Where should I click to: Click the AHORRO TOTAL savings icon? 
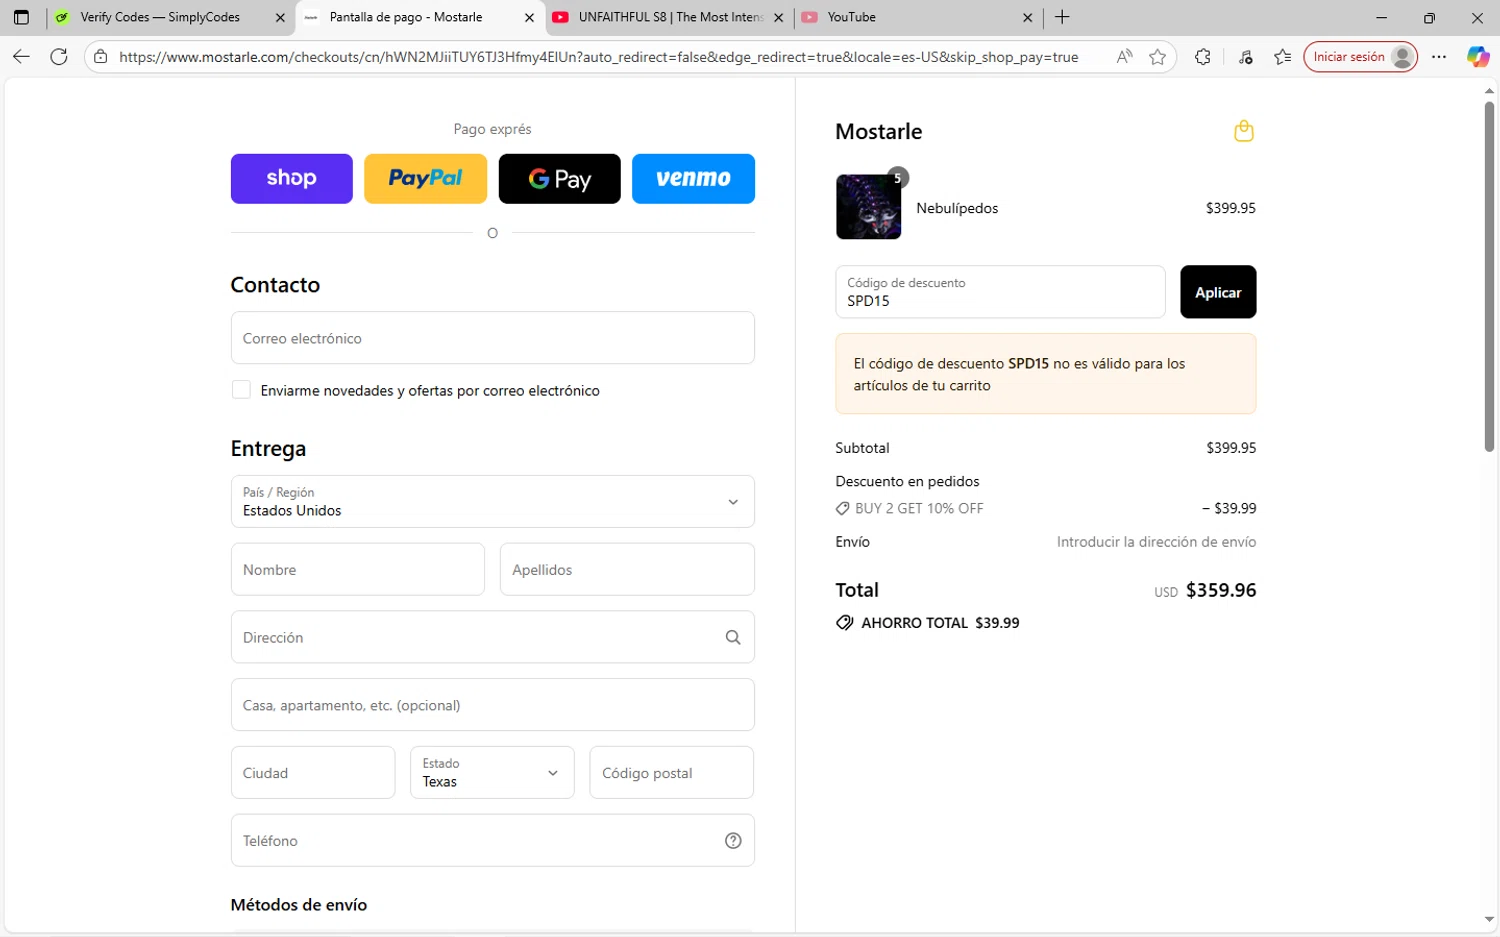[x=845, y=622]
